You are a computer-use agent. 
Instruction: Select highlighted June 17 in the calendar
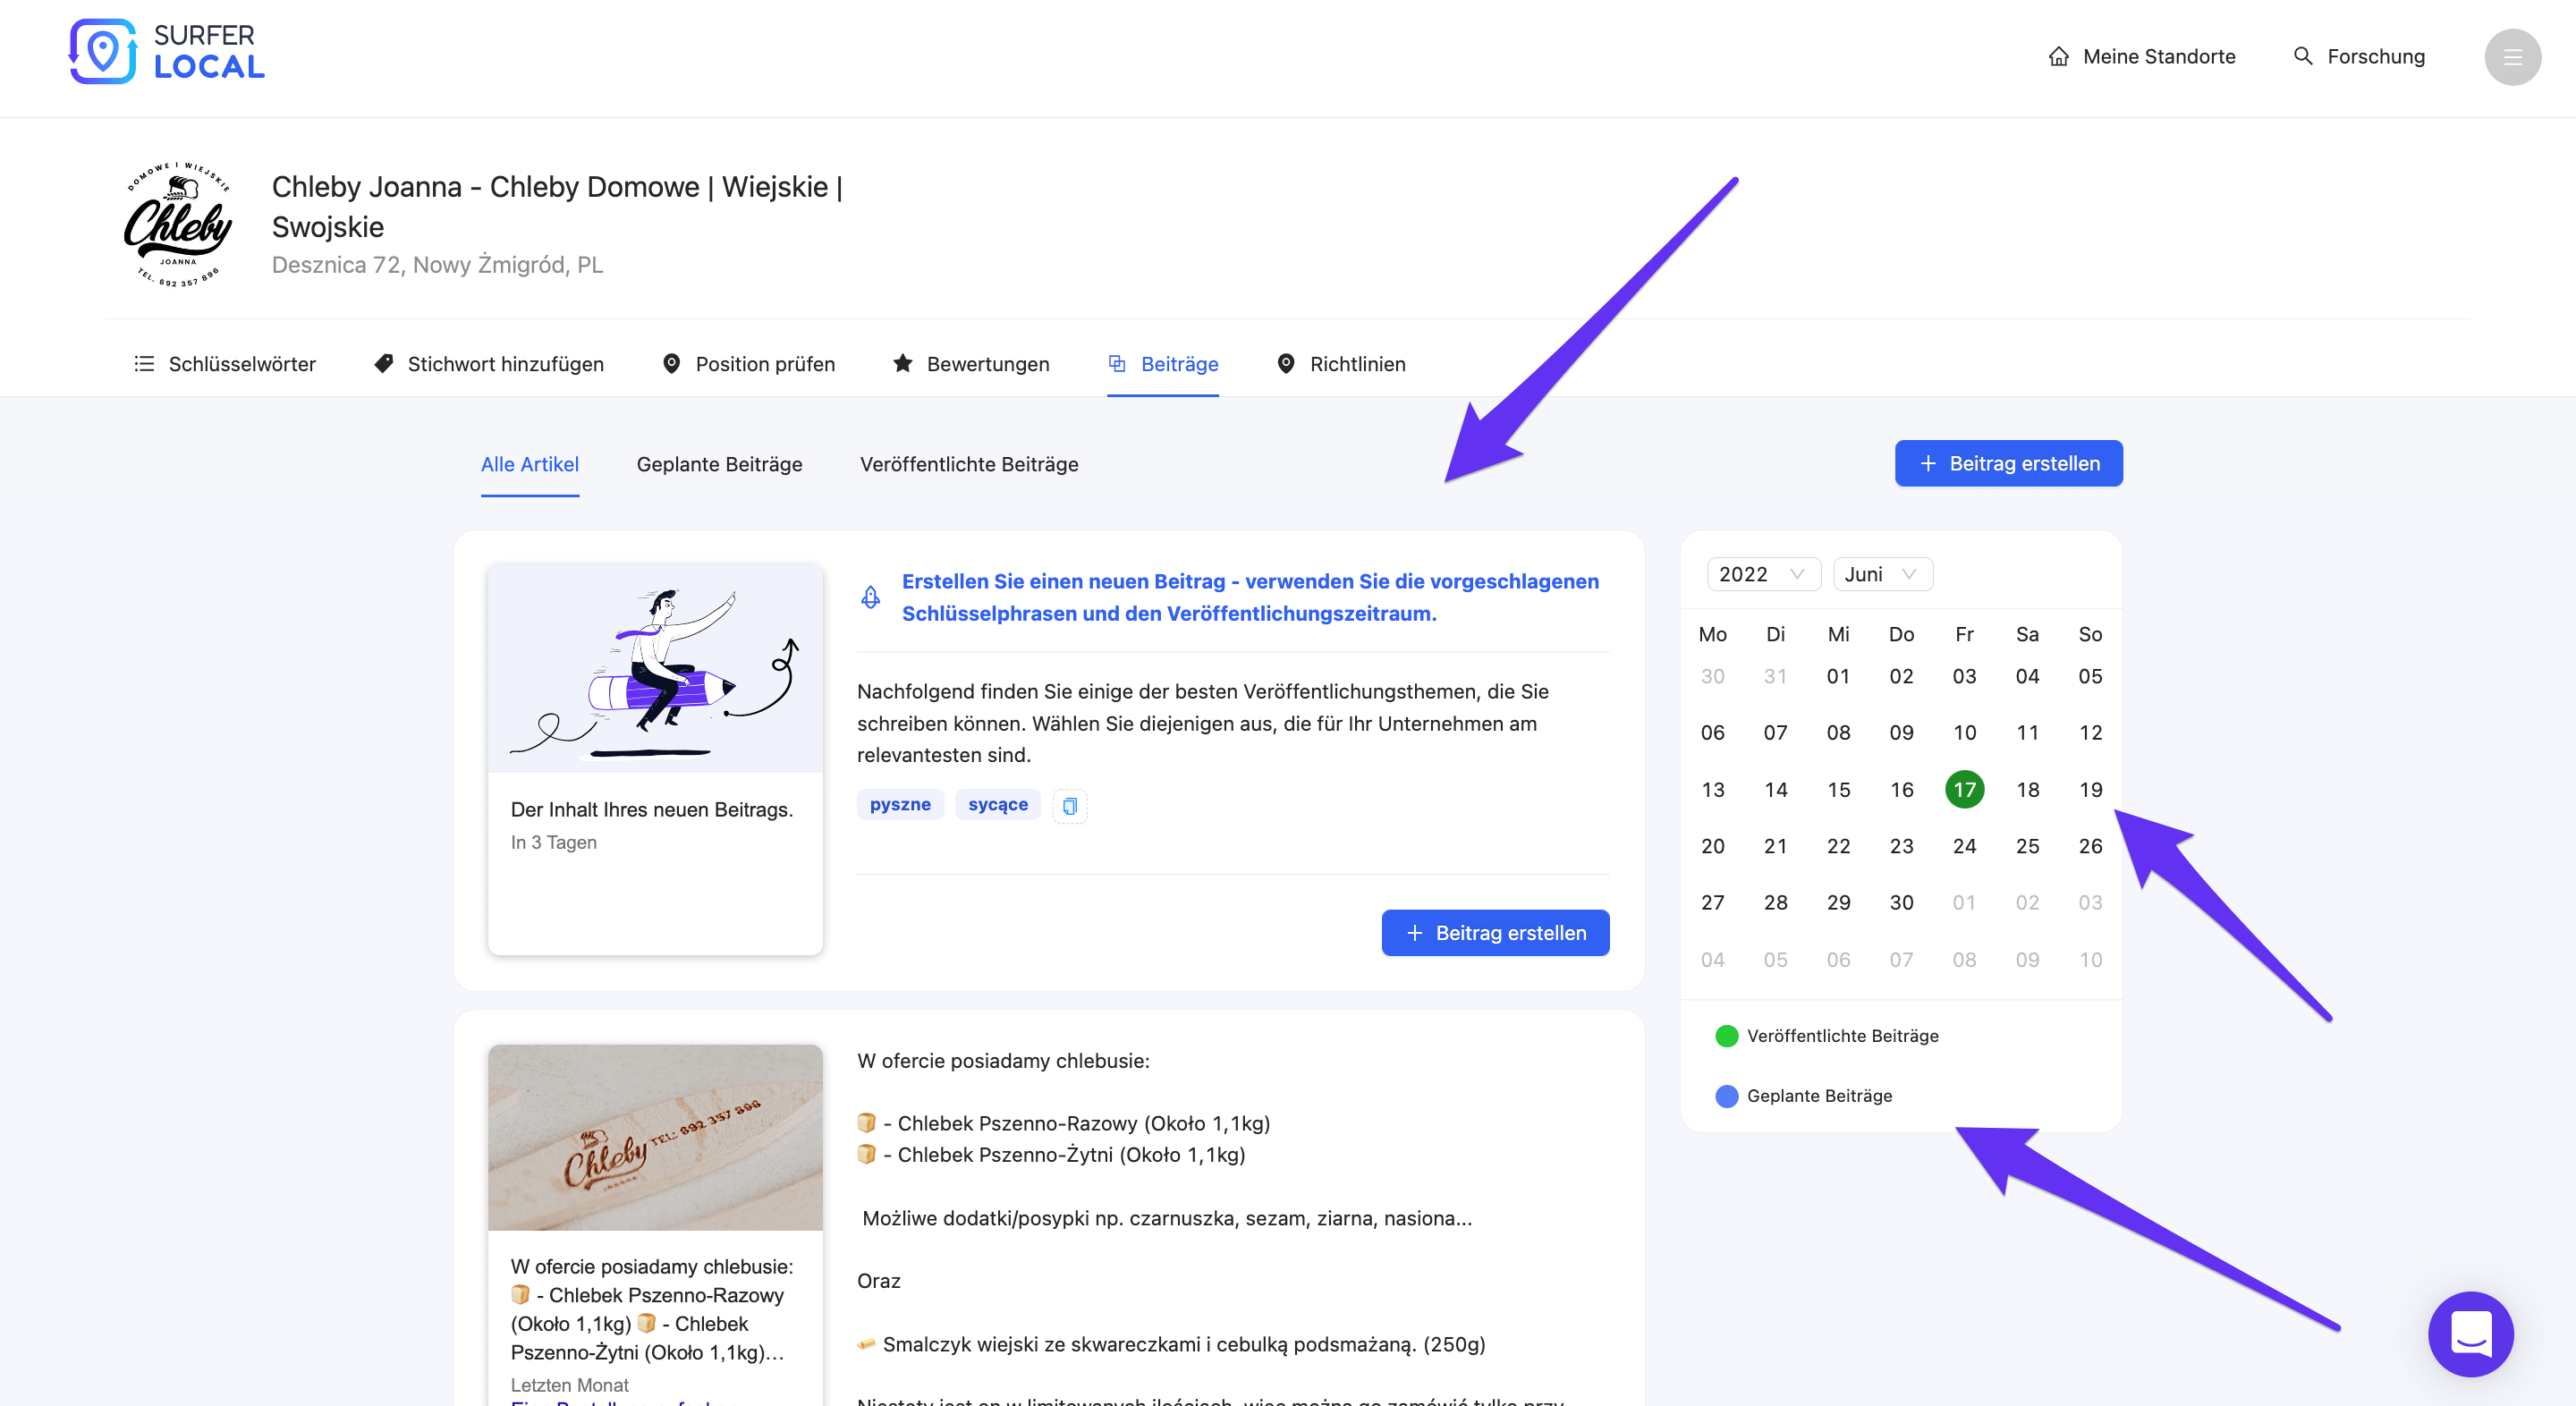pyautogui.click(x=1963, y=789)
